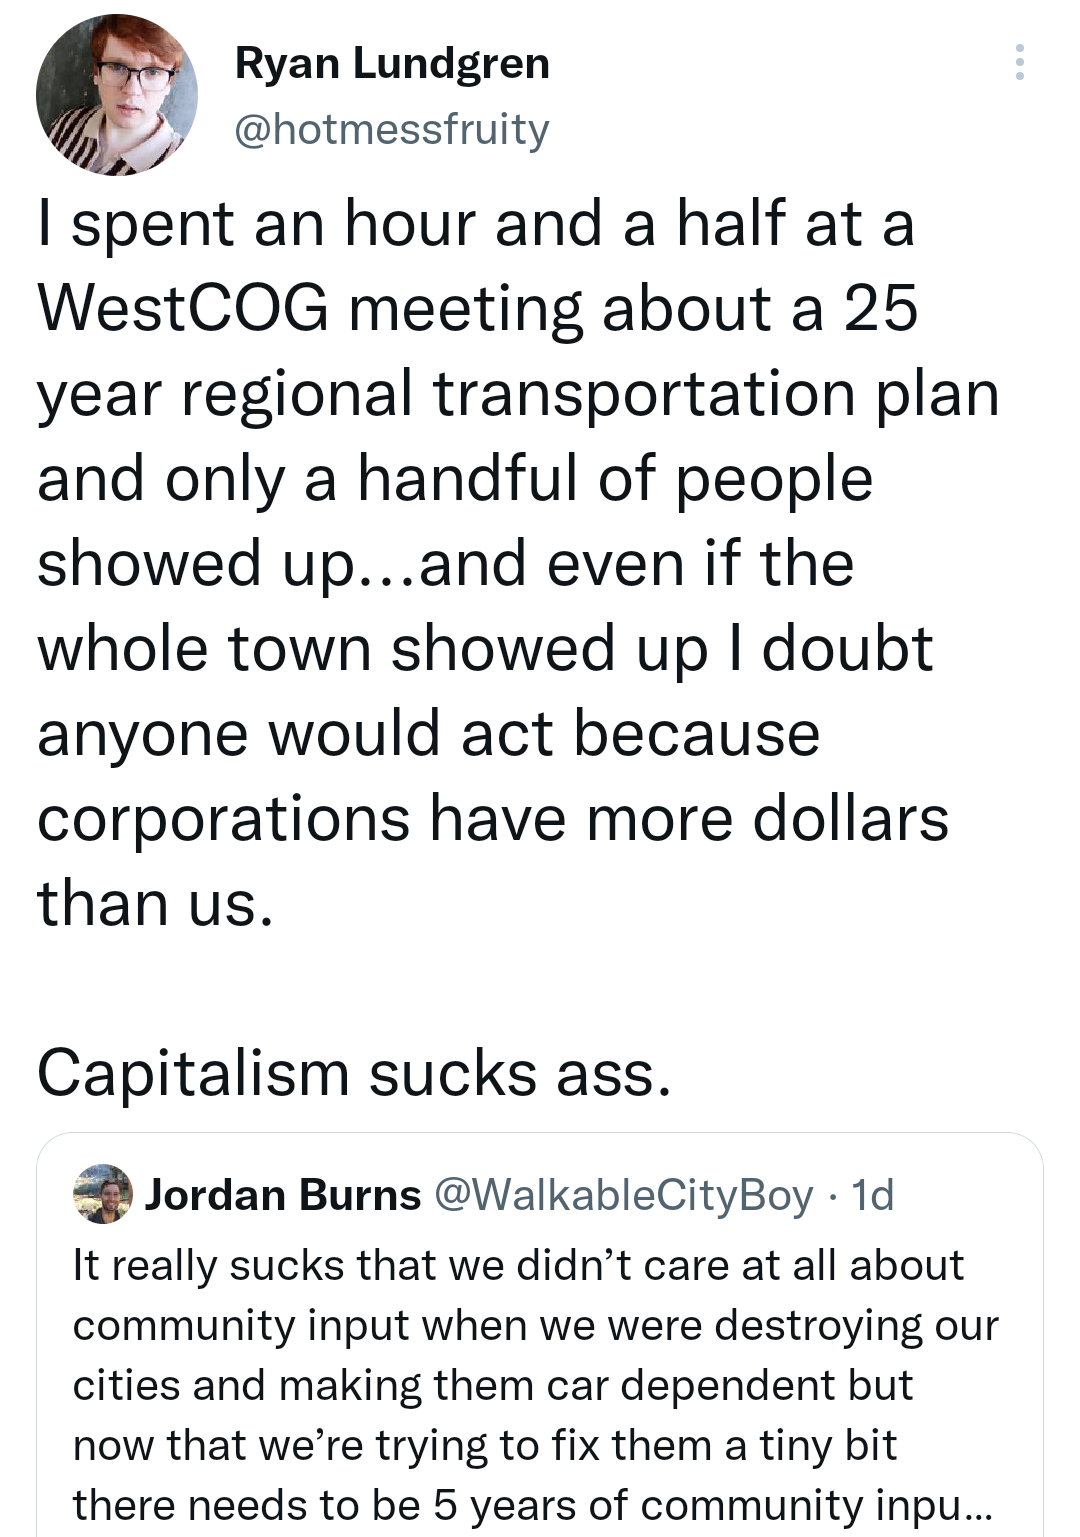
Task: Open the @WalkableCityBoy handle
Action: (x=625, y=1195)
